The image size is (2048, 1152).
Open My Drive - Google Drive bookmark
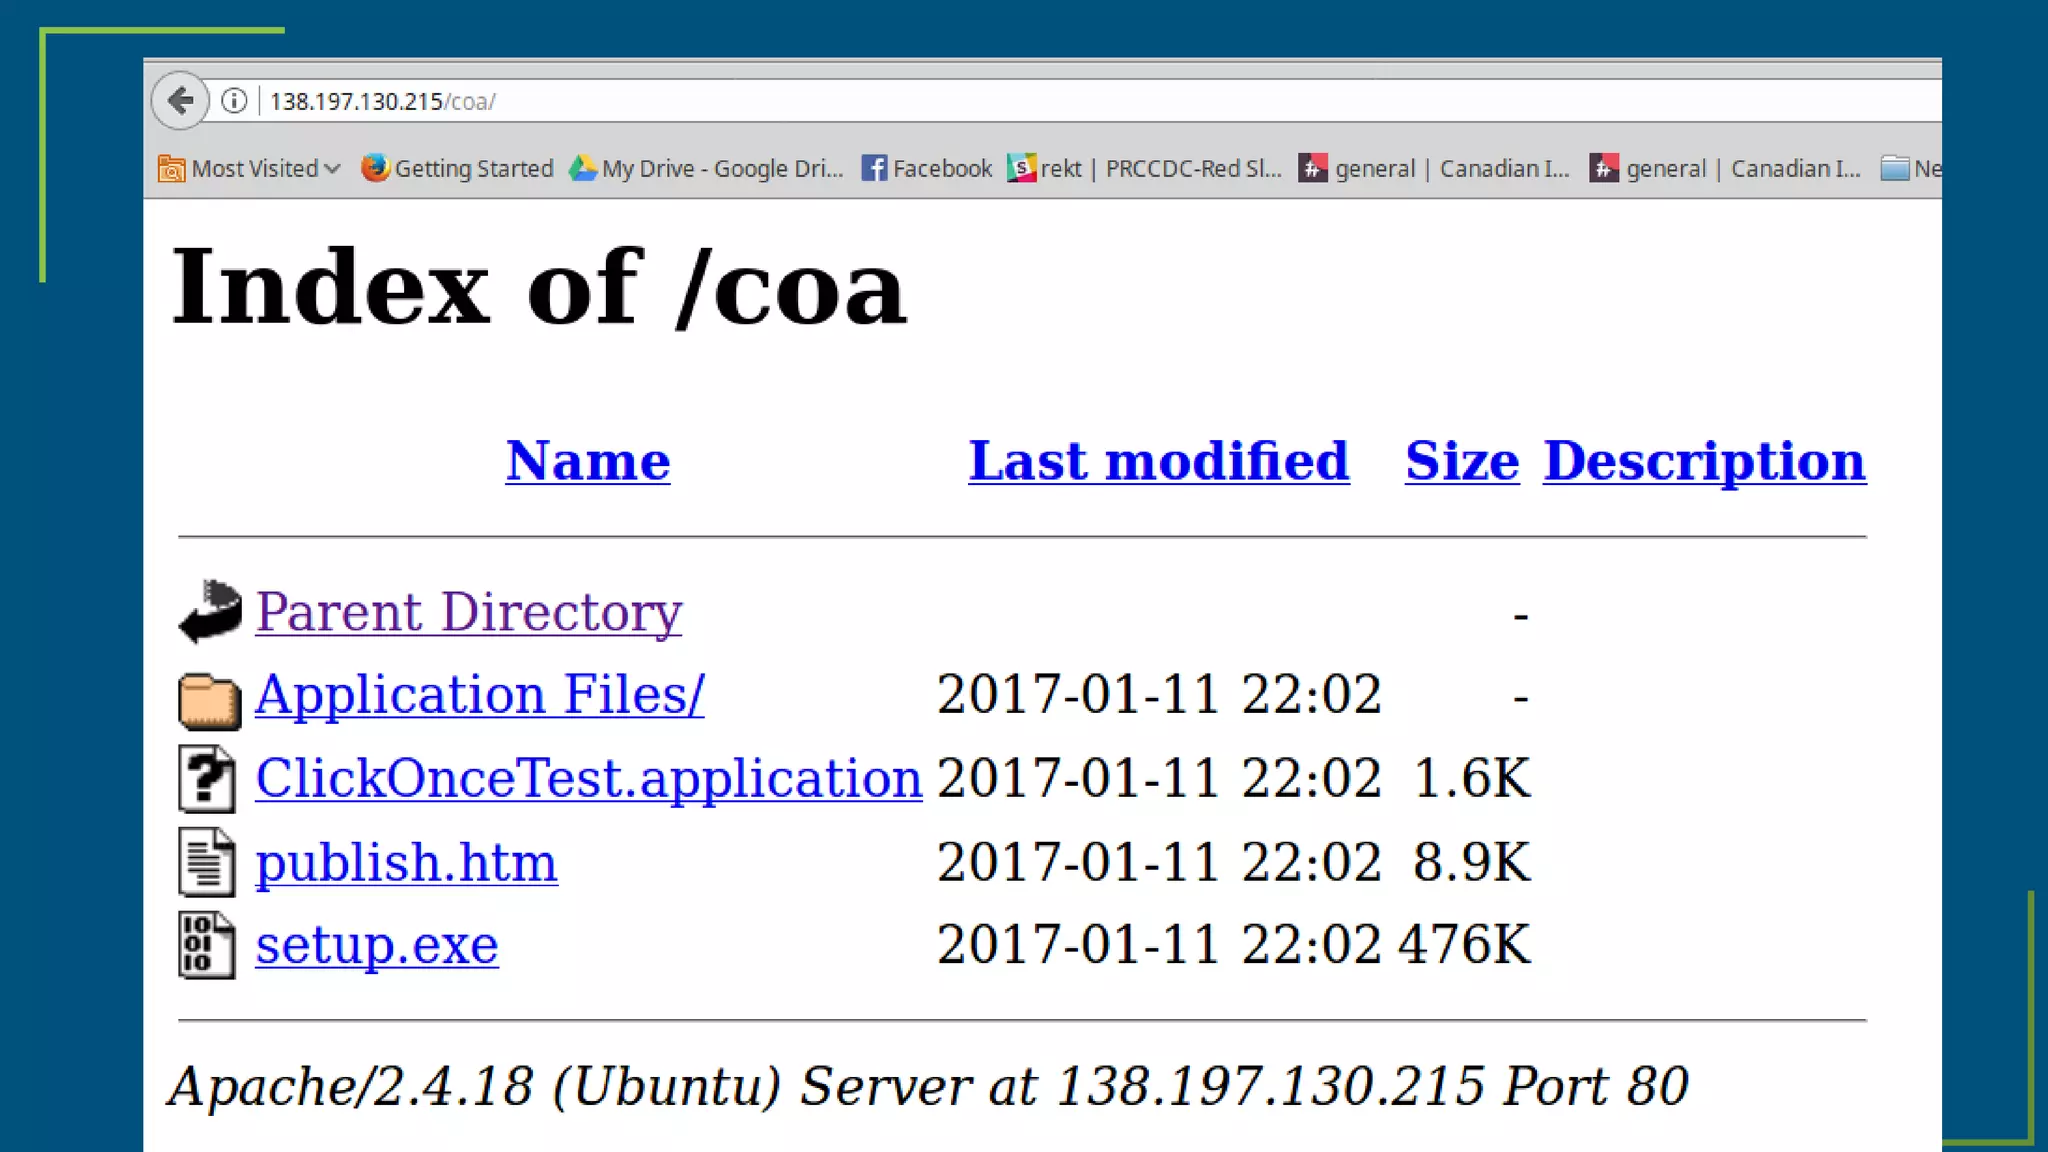tap(706, 168)
